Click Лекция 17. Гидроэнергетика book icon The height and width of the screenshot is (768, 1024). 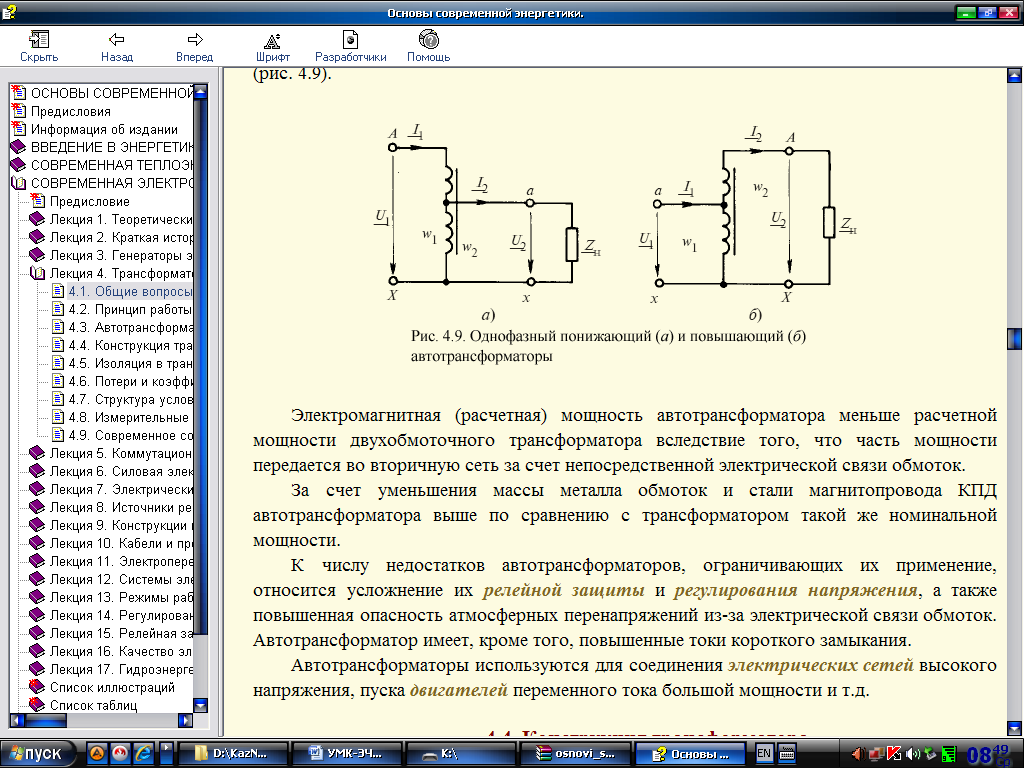pos(37,669)
